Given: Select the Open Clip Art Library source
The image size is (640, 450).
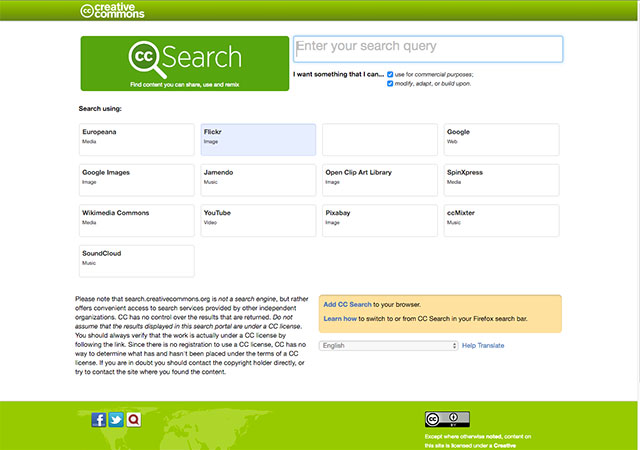Looking at the screenshot, I should [x=380, y=180].
